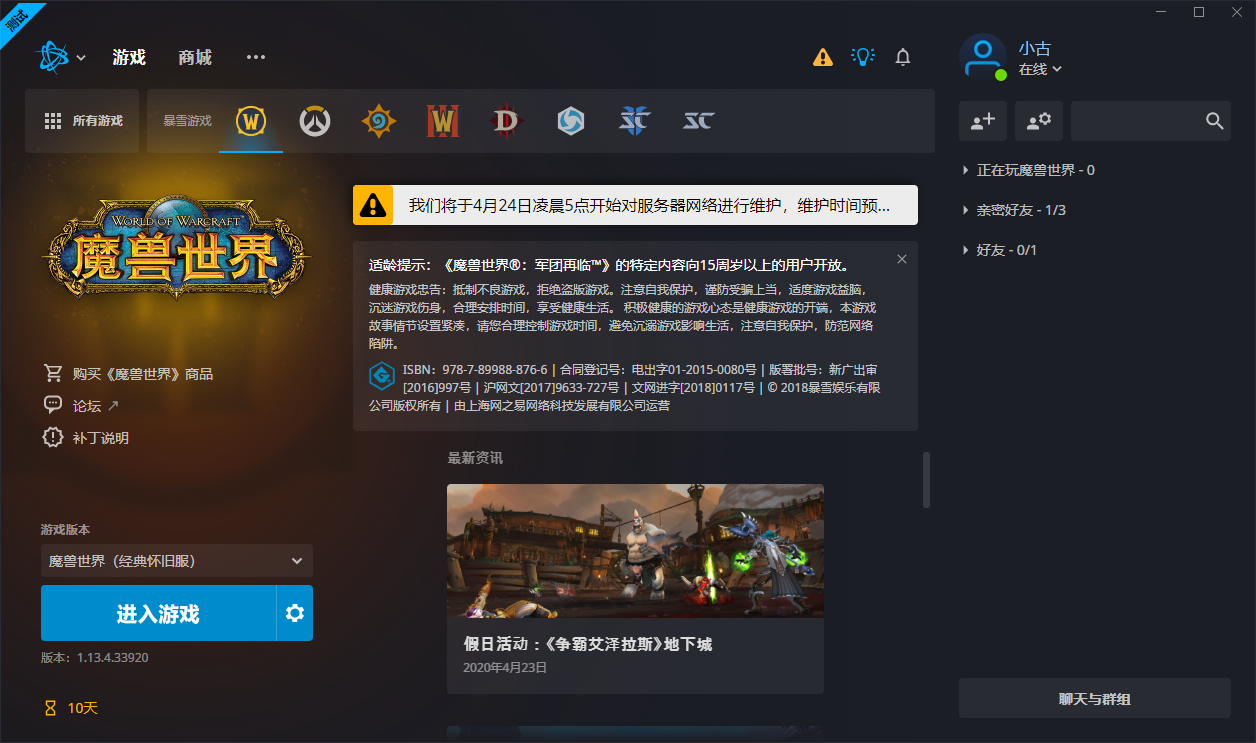The image size is (1256, 743).
Task: Open the 所有游戏 grid view
Action: [x=82, y=121]
